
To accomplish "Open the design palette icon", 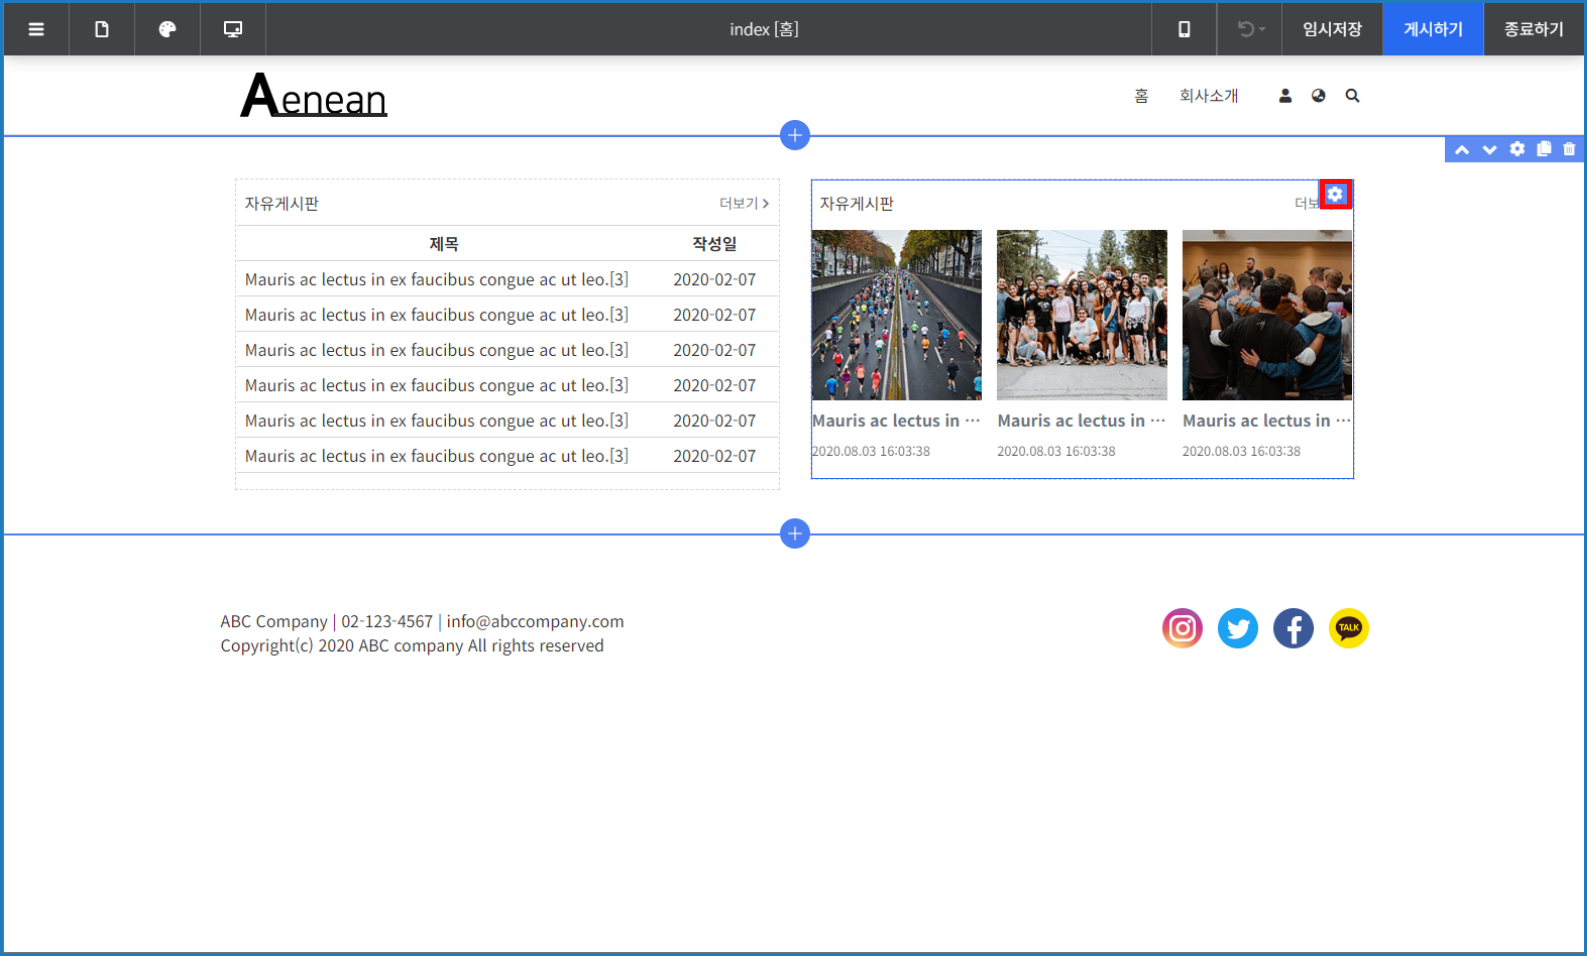I will coord(167,29).
